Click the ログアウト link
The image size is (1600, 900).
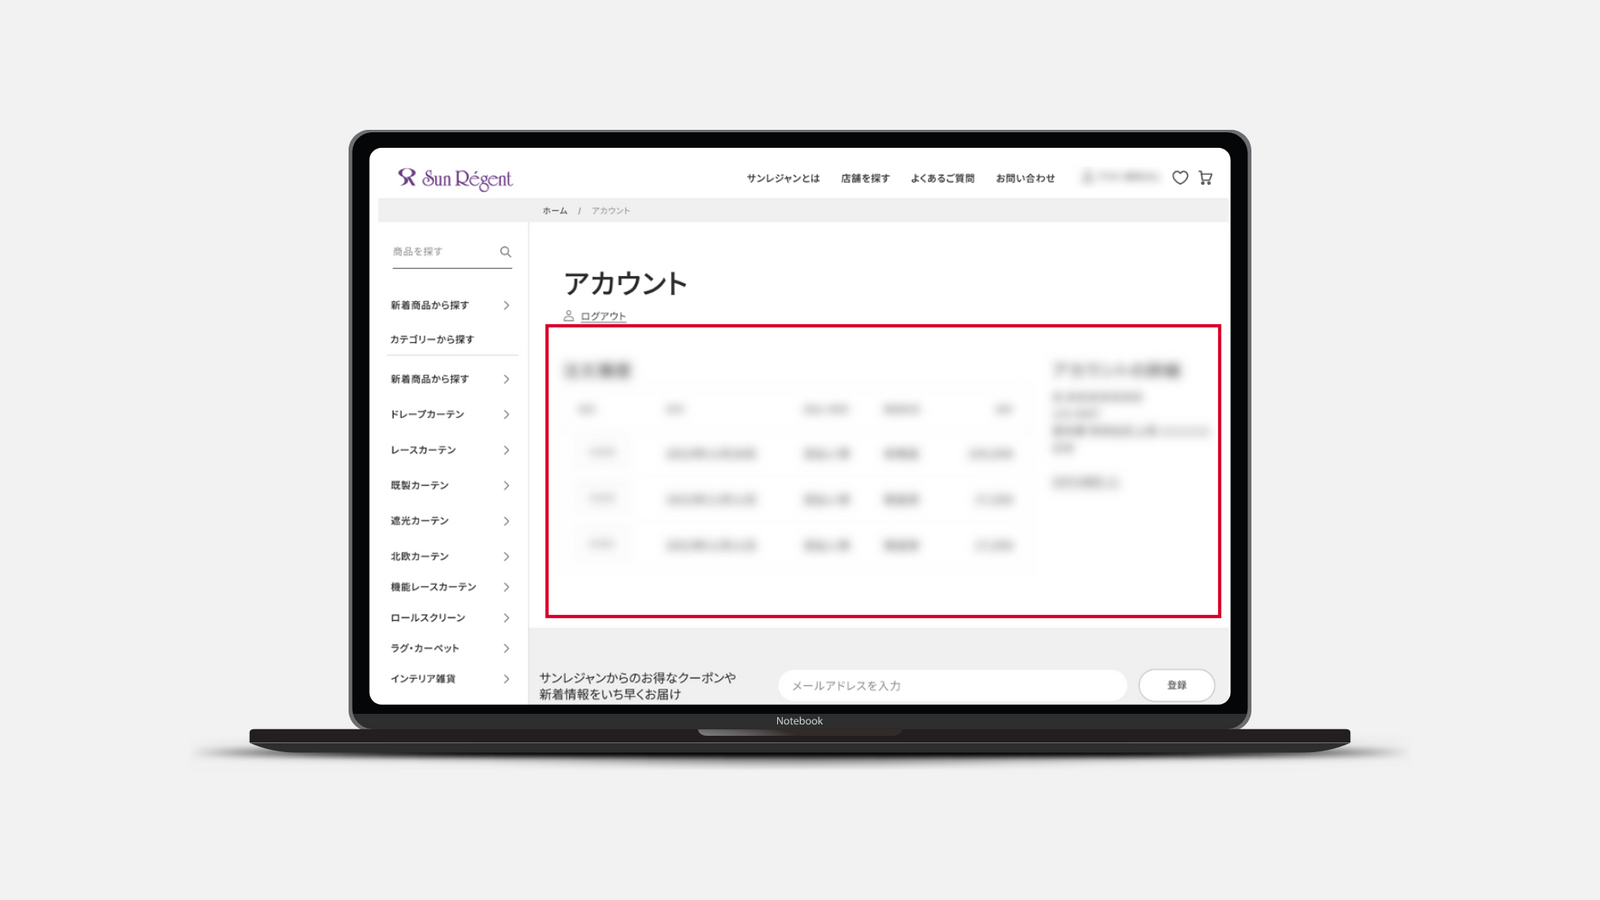coord(603,316)
